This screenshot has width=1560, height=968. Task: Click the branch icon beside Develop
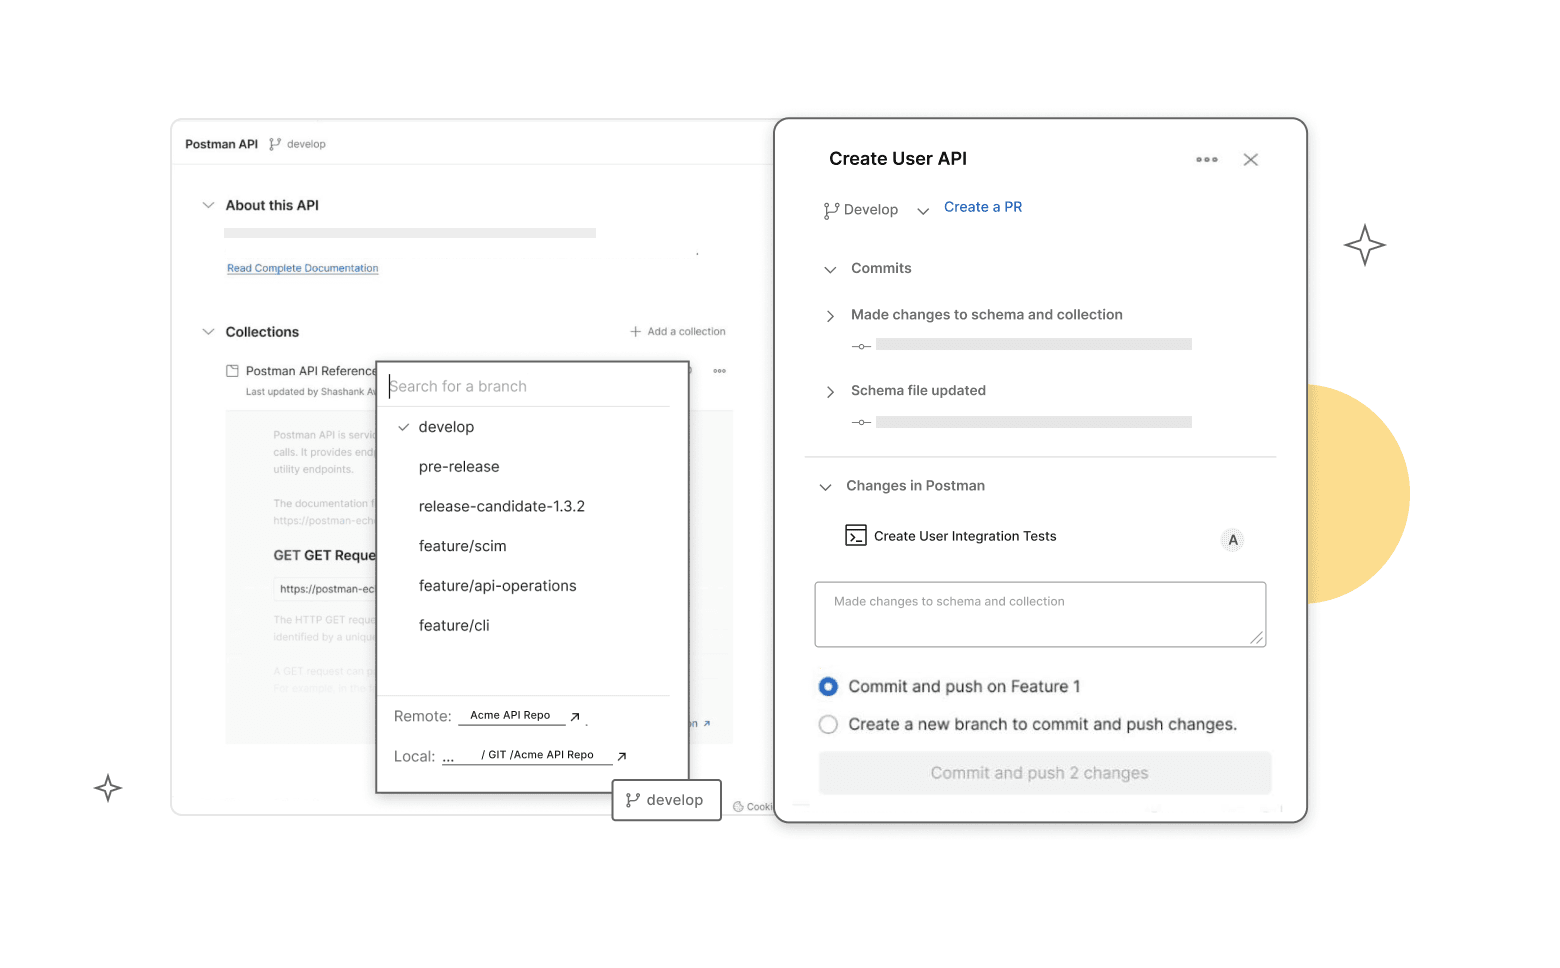click(x=831, y=210)
